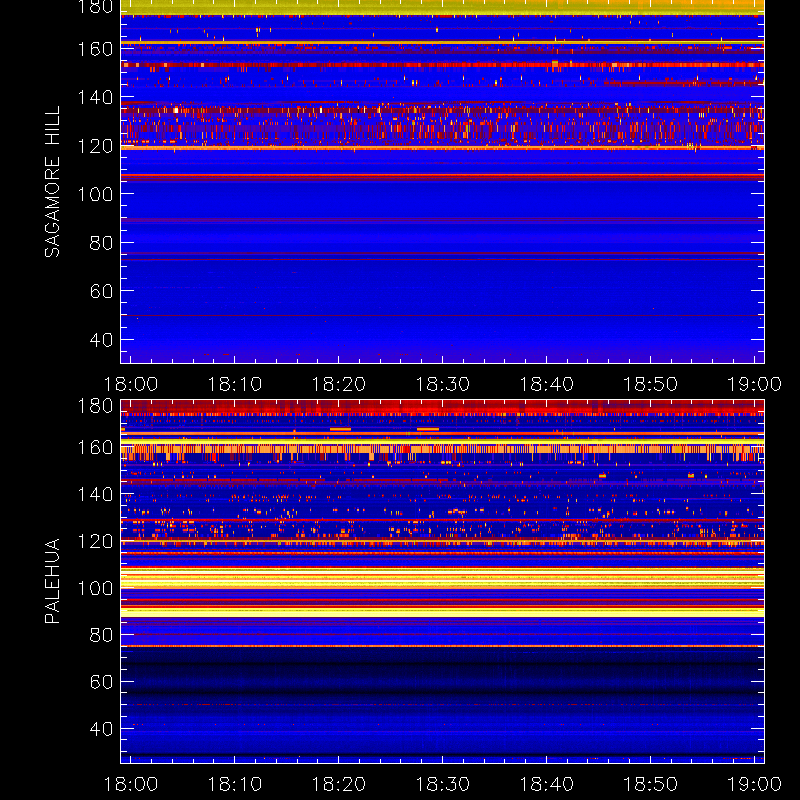This screenshot has width=800, height=800.
Task: Click the 180 tick label on Palehua axis
Action: click(95, 406)
